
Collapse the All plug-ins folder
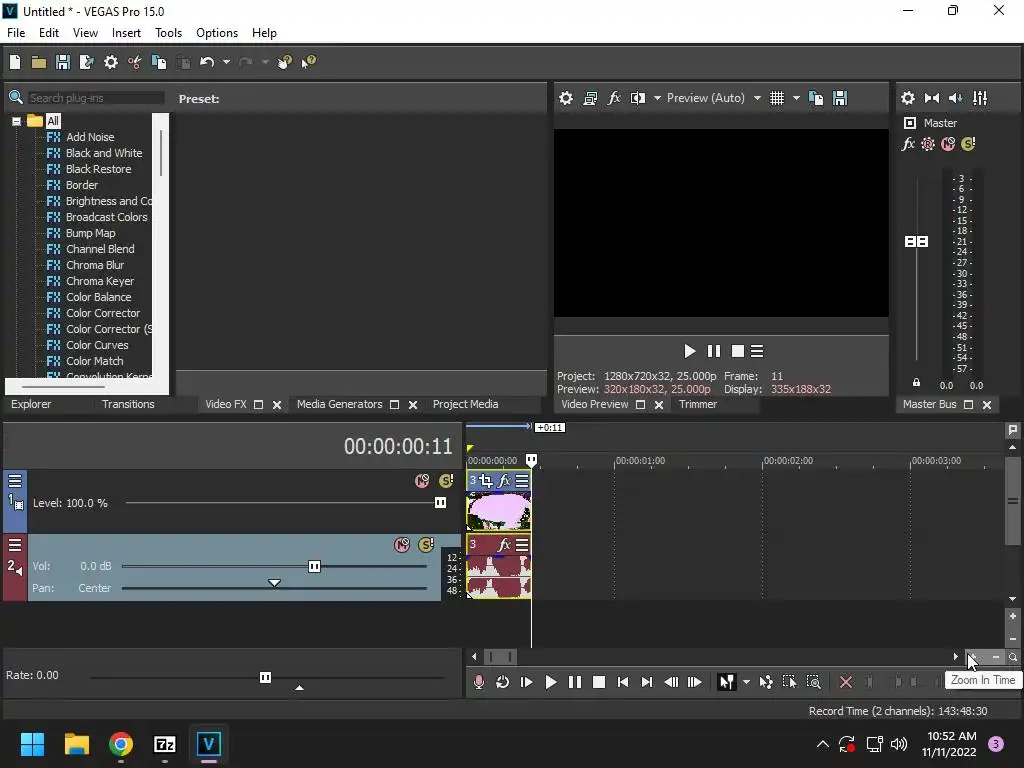point(16,121)
